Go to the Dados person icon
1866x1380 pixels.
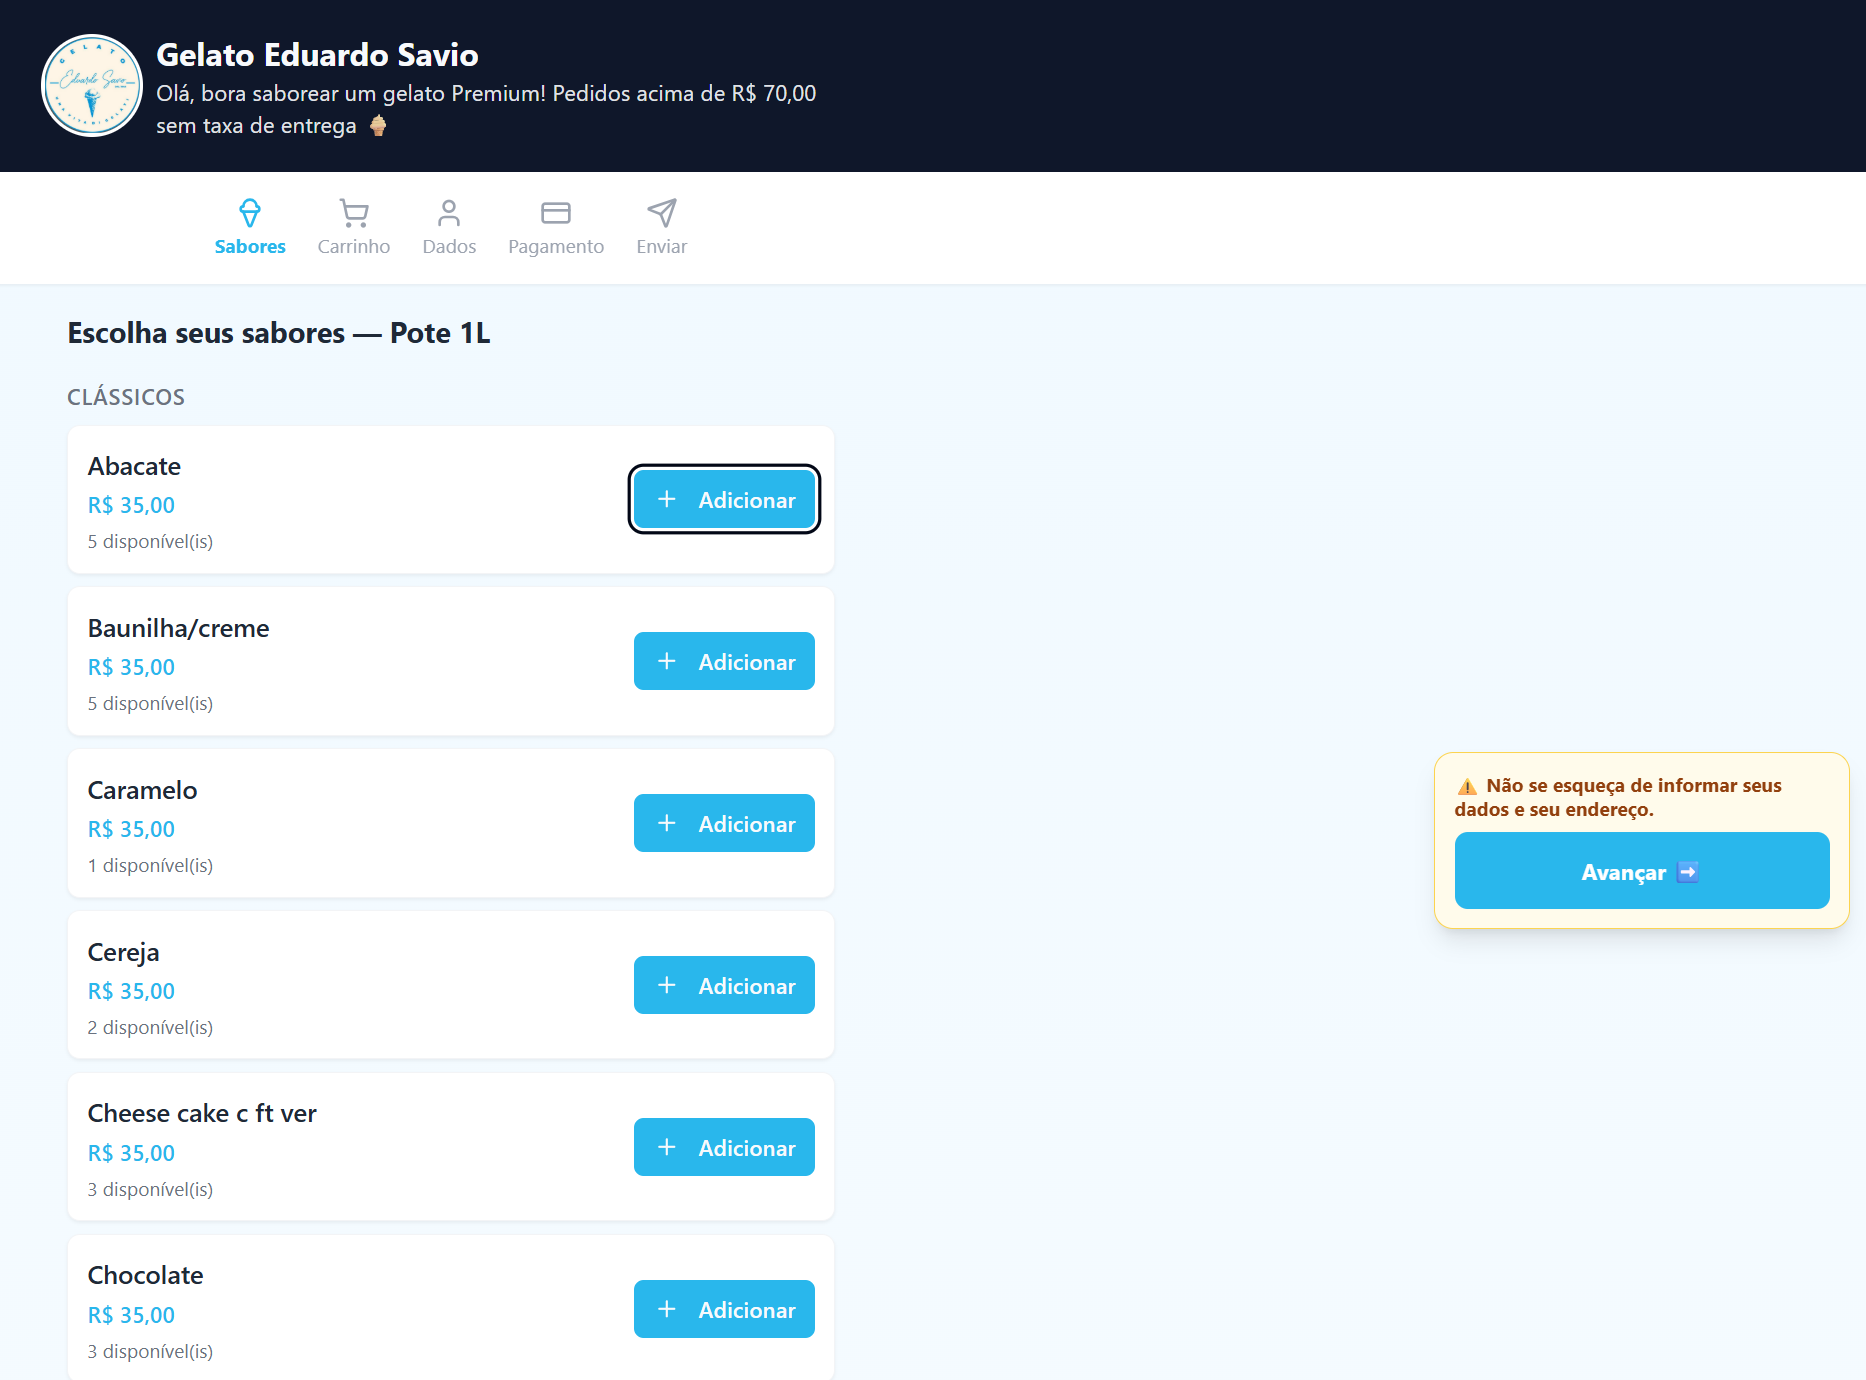click(449, 213)
